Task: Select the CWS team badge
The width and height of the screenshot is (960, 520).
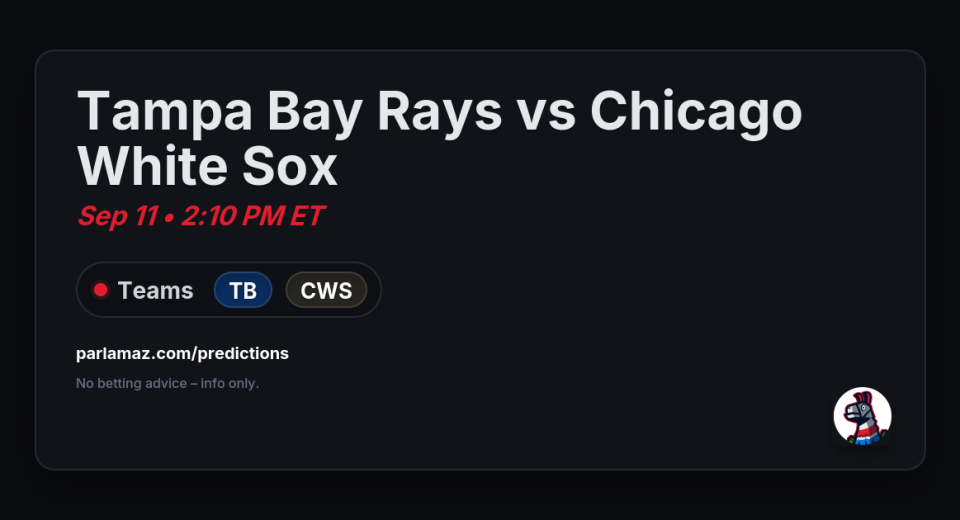Action: [326, 290]
